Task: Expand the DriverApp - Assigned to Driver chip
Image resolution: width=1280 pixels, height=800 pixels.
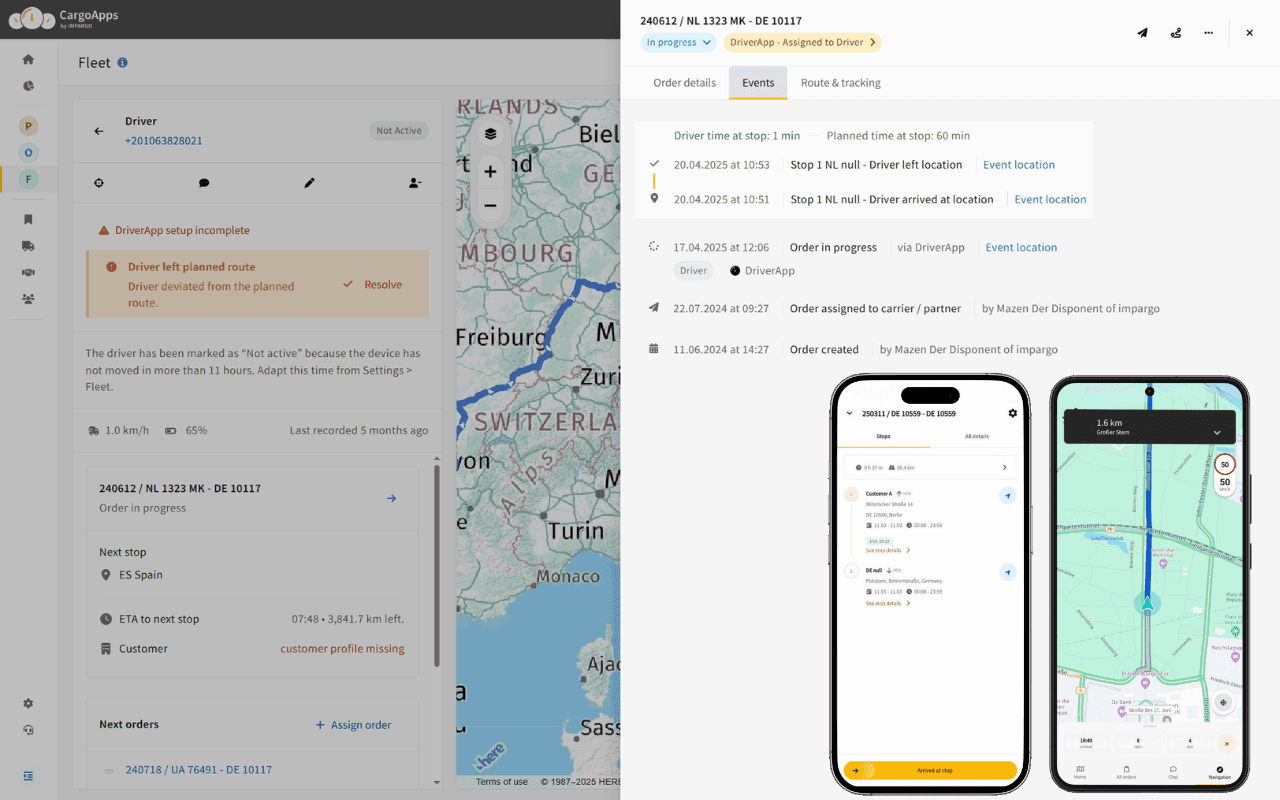Action: pos(801,42)
